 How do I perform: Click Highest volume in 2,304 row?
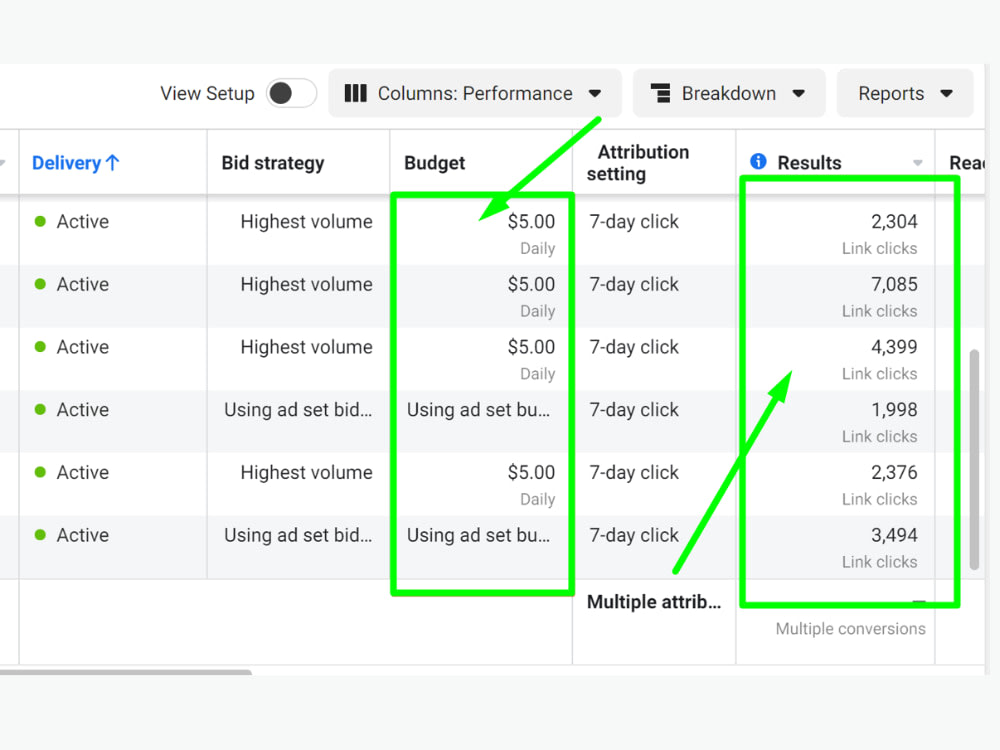coord(307,221)
